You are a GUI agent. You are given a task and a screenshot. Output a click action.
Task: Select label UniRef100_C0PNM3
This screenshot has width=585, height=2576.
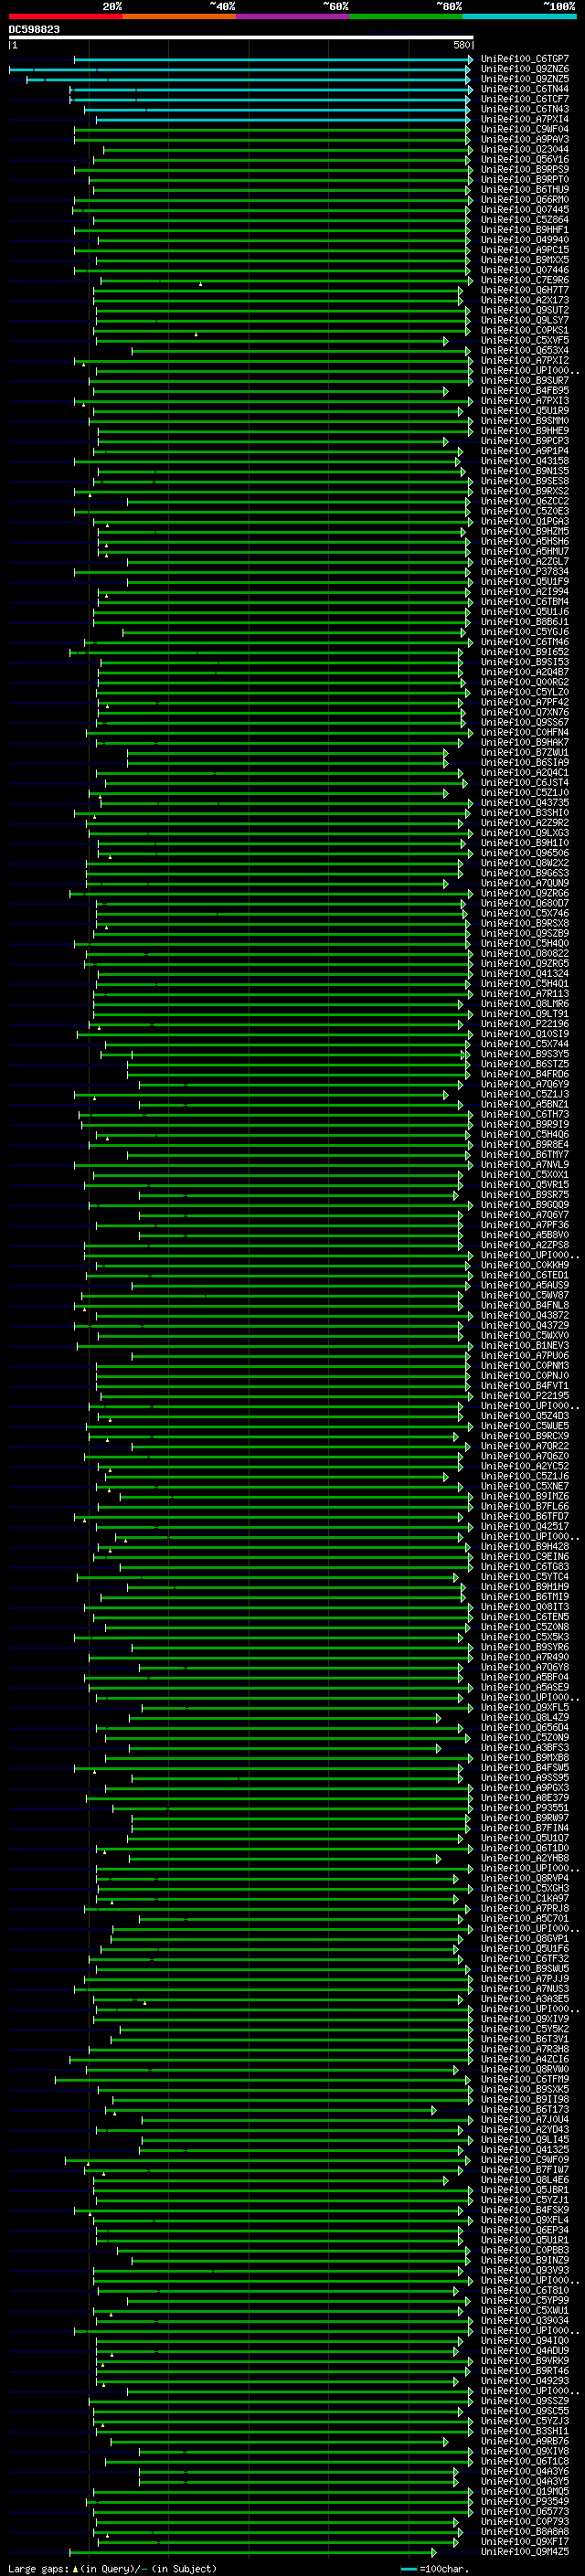coord(525,1365)
